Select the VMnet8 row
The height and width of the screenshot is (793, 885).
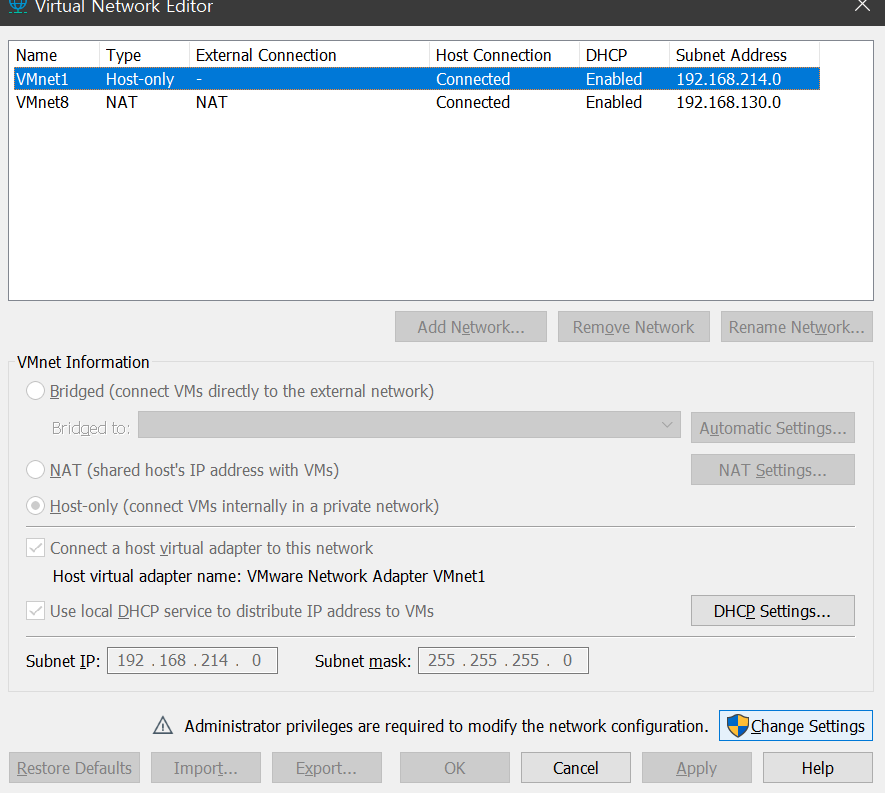417,102
